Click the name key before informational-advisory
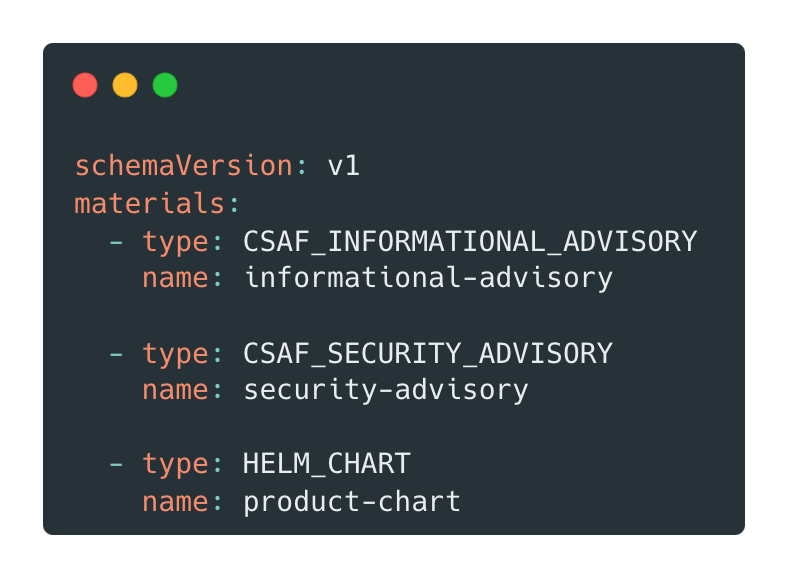Screen dimensions: 786x578 (176, 278)
